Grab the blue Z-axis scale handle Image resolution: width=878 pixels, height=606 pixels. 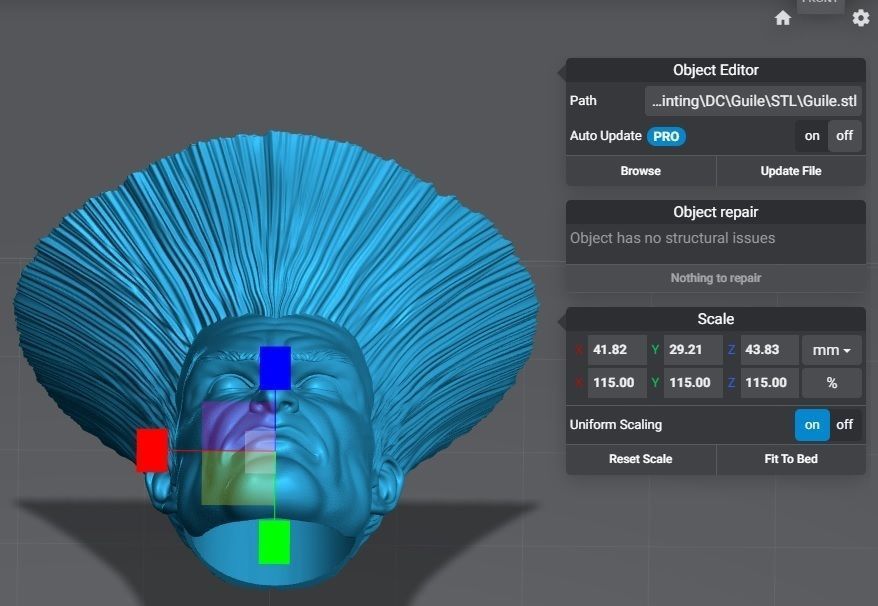click(x=275, y=368)
